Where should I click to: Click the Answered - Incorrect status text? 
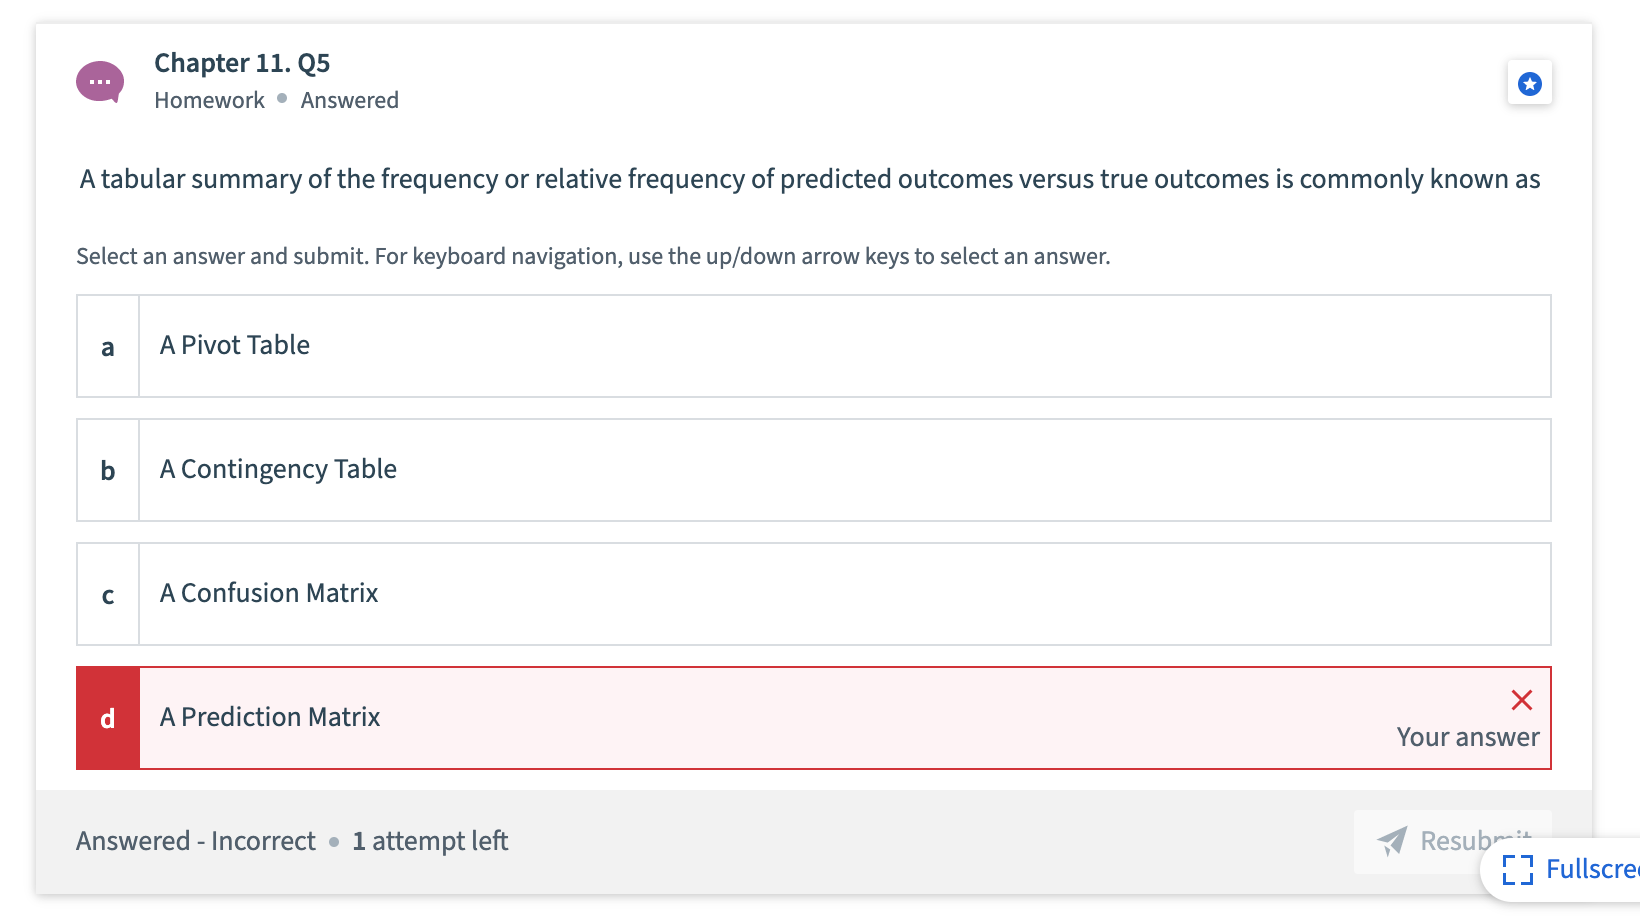coord(196,841)
